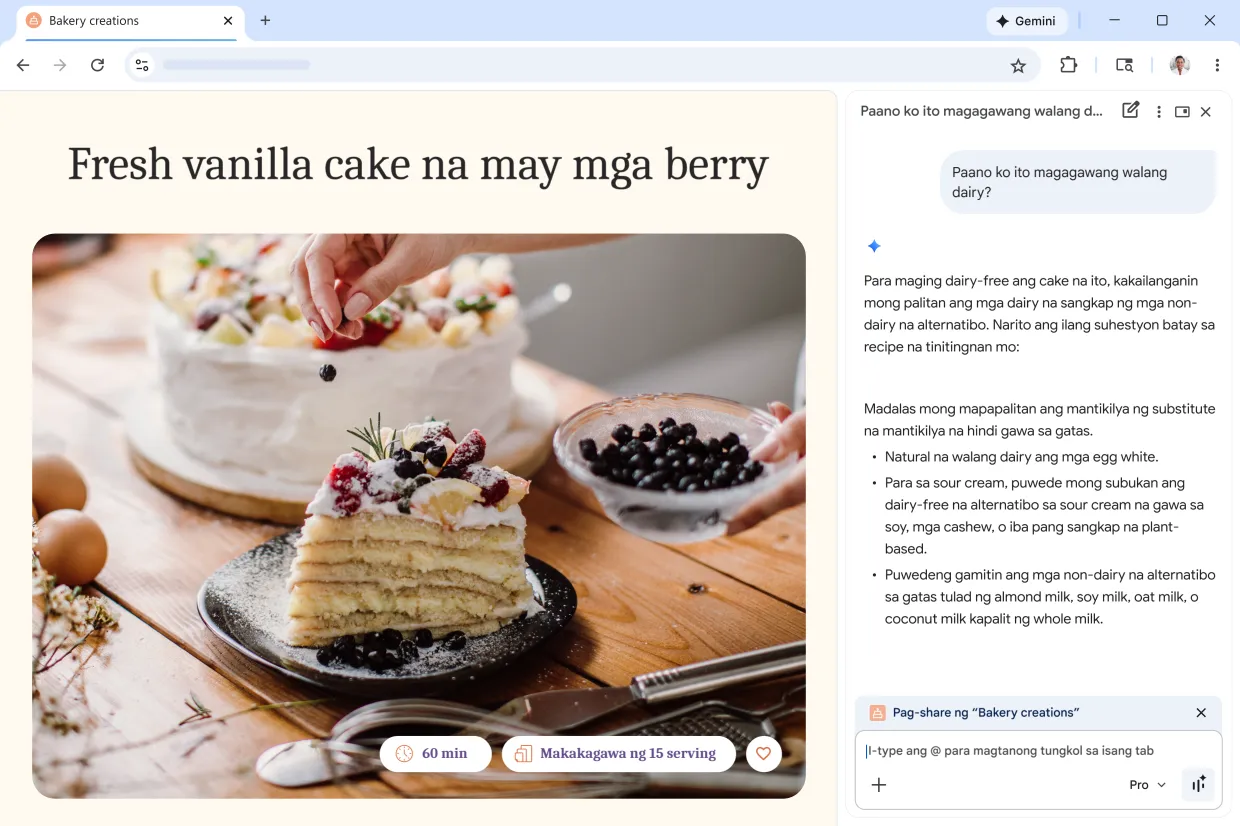This screenshot has width=1240, height=826.
Task: Click the browser back arrow
Action: 23,65
